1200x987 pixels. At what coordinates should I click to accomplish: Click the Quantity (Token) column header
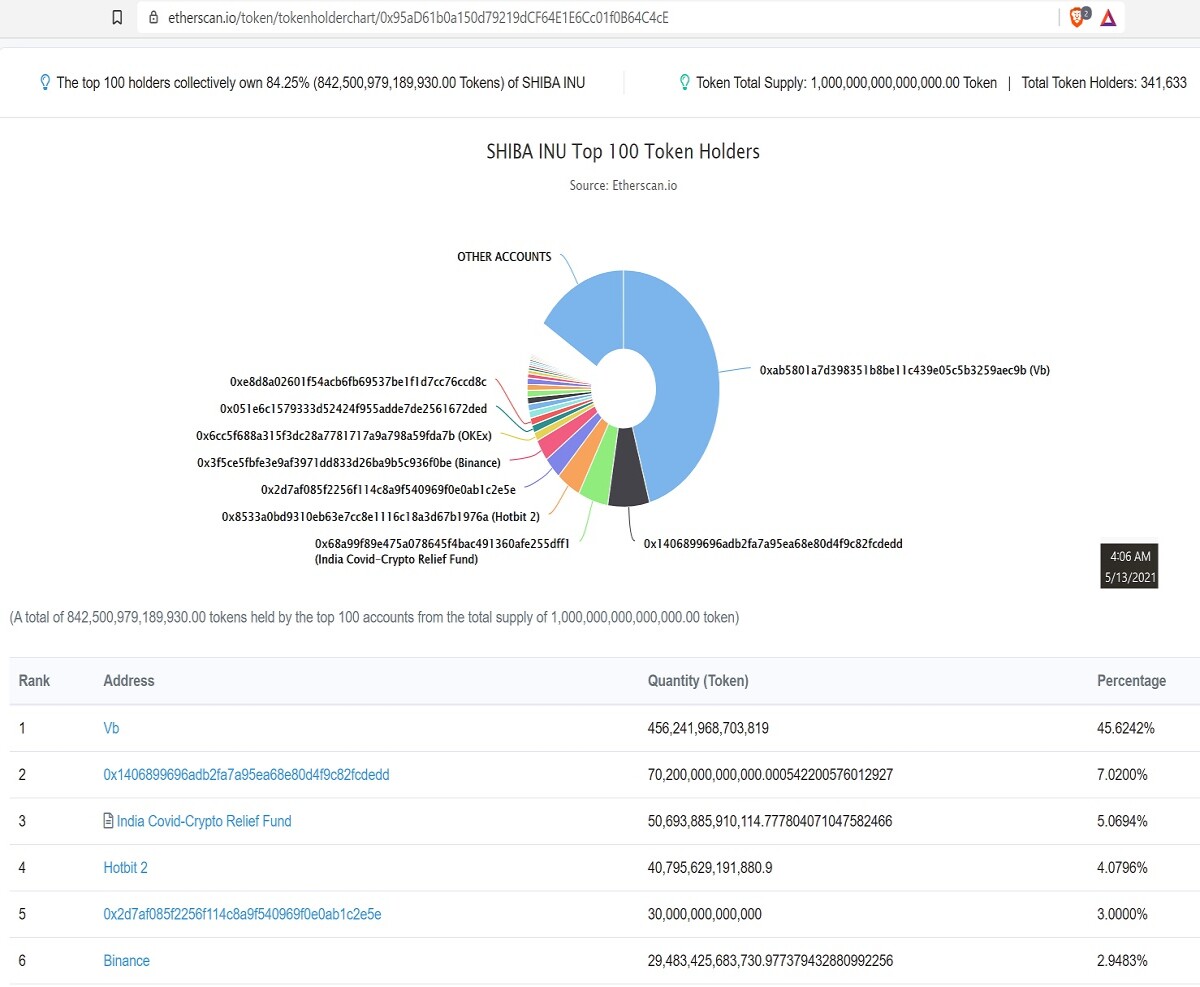(698, 681)
